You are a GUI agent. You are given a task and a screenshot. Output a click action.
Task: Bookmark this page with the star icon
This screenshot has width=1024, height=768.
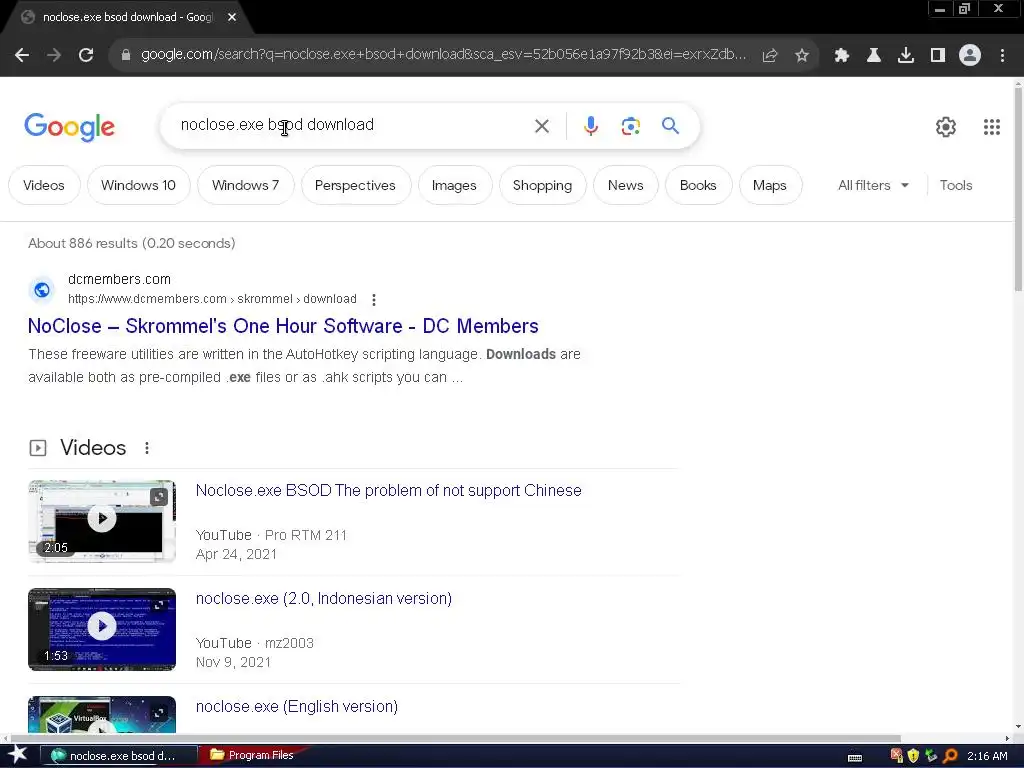[x=802, y=55]
